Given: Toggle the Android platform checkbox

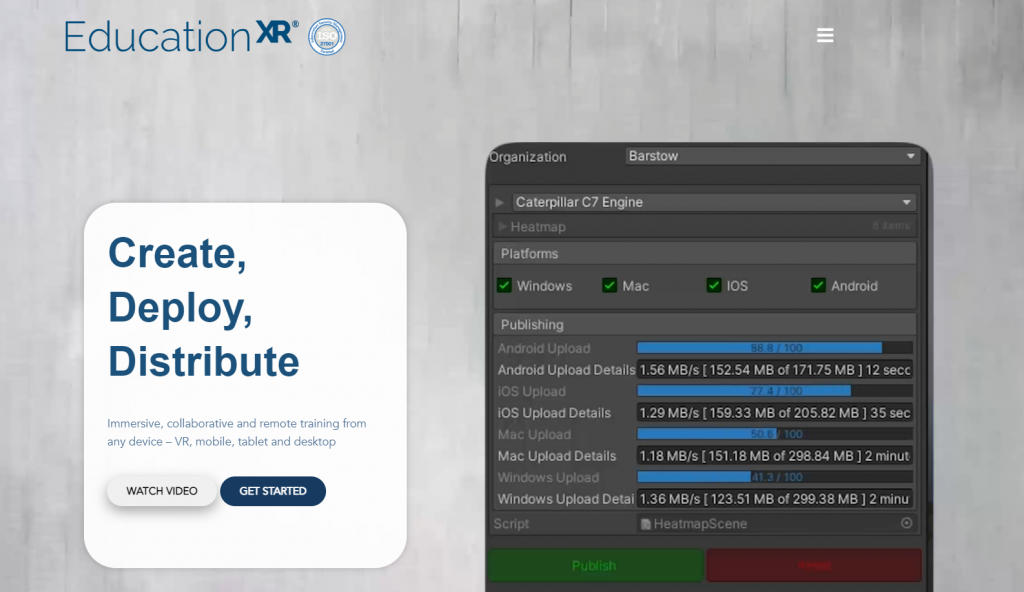Looking at the screenshot, I should click(x=818, y=286).
